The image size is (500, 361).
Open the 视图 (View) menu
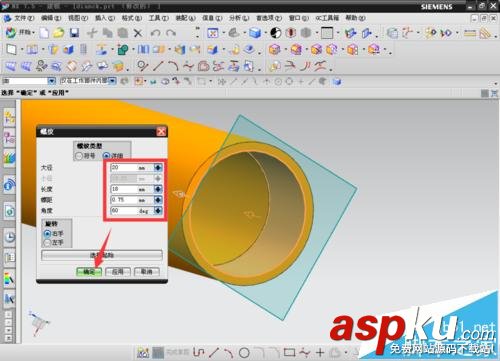tap(78, 18)
